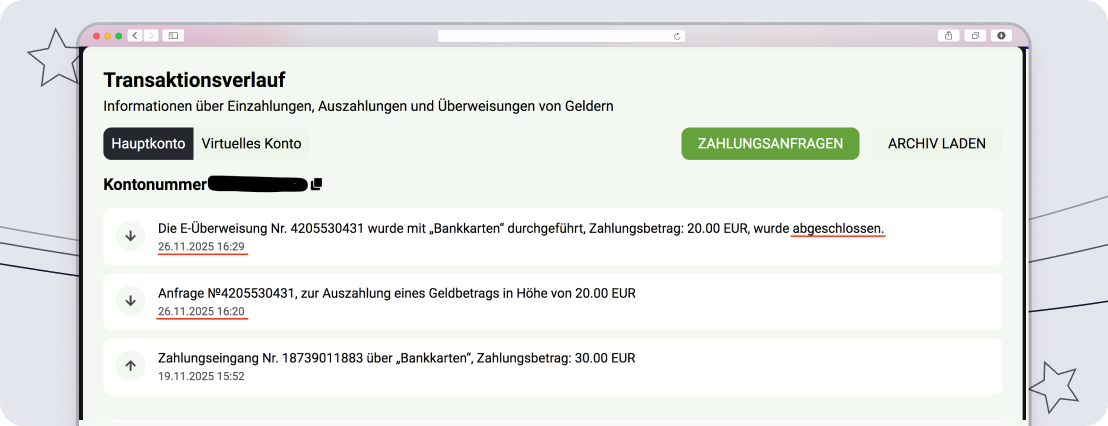Click the timestamp 26.11.2025 16:20
The width and height of the screenshot is (1108, 426).
201,312
